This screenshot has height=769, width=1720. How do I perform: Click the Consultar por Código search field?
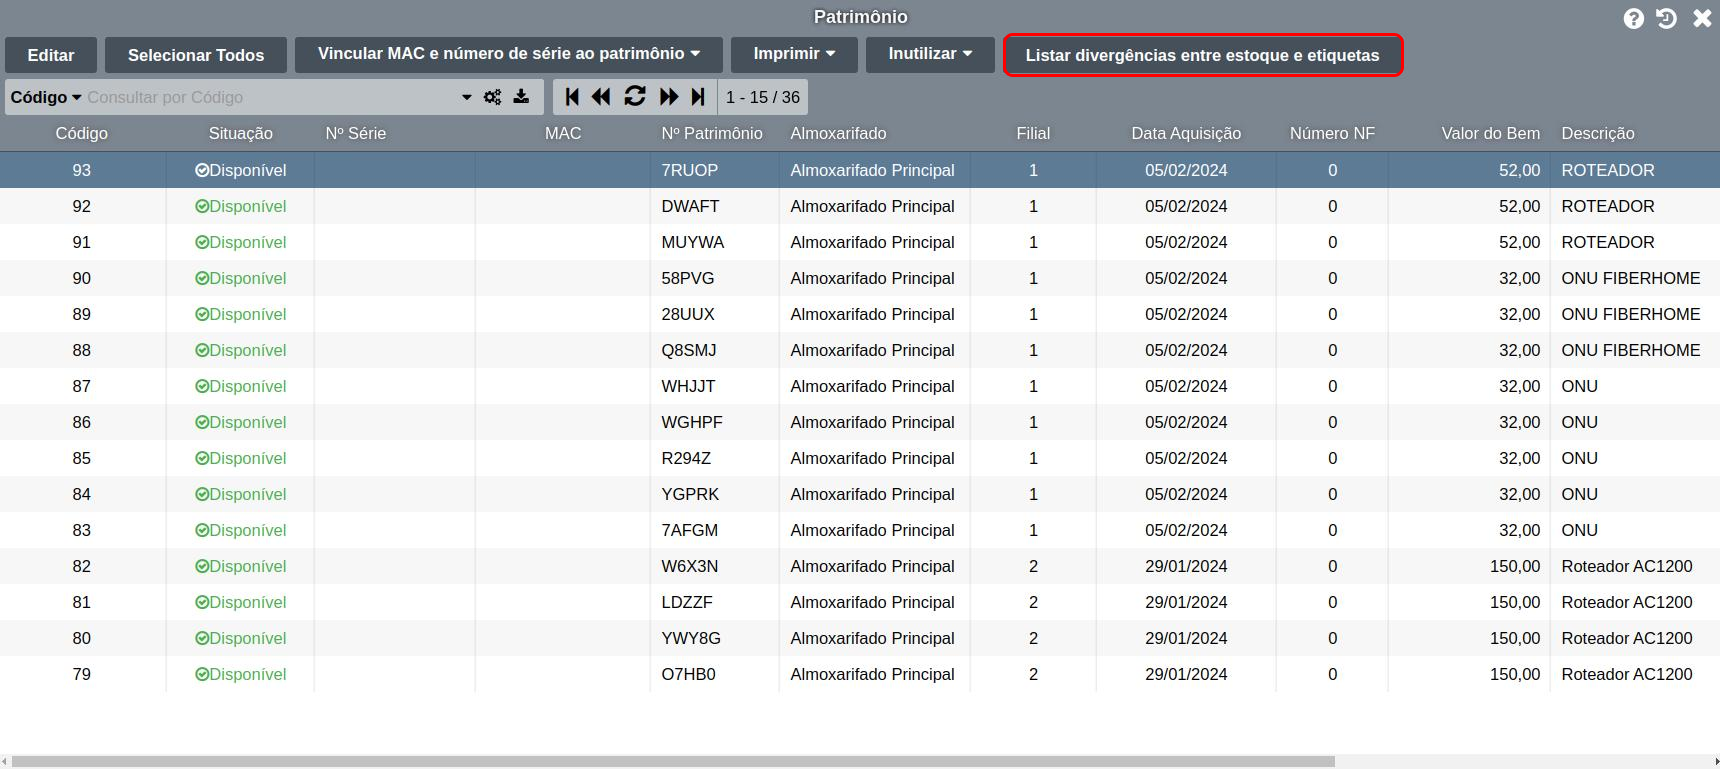click(x=270, y=97)
